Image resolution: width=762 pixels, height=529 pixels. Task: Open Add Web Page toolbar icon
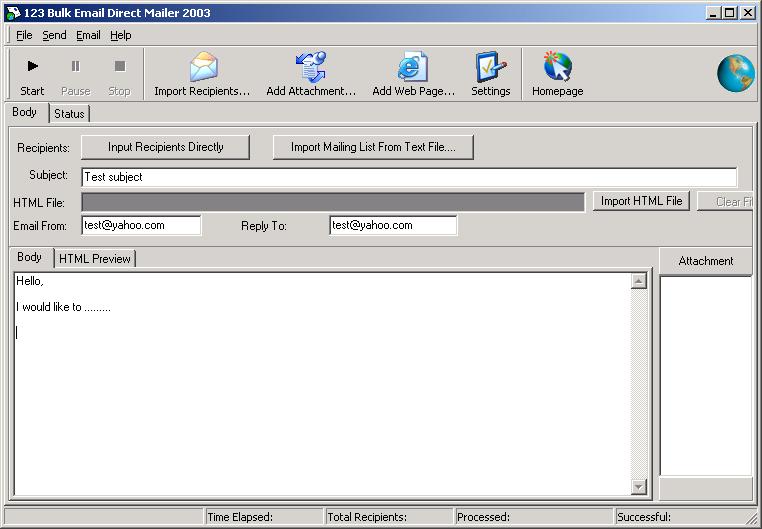click(x=413, y=68)
